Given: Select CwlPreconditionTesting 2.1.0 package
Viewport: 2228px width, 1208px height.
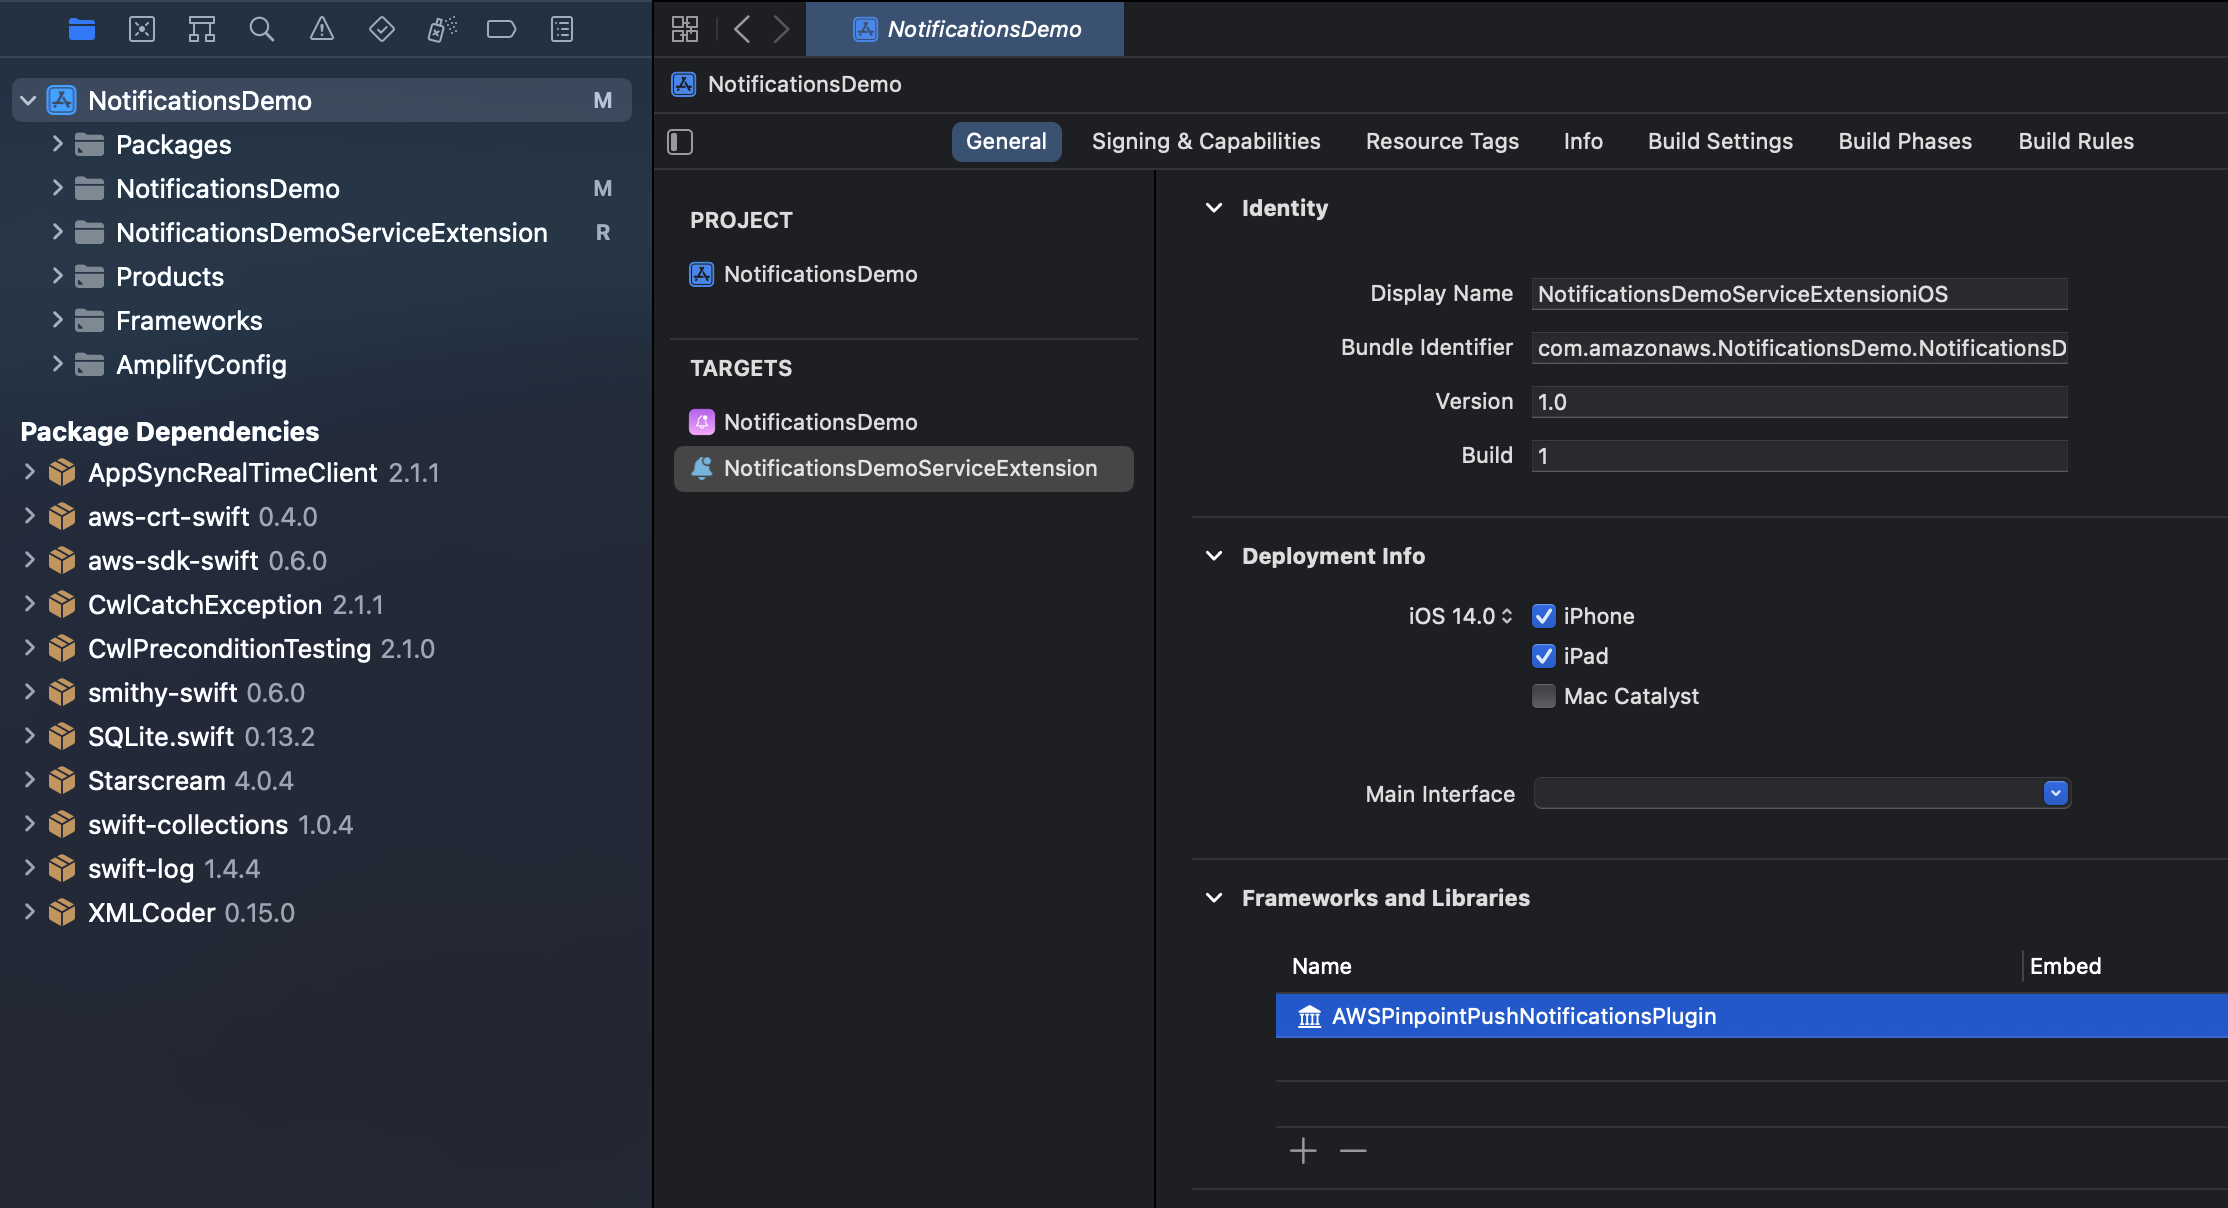Looking at the screenshot, I should point(261,648).
